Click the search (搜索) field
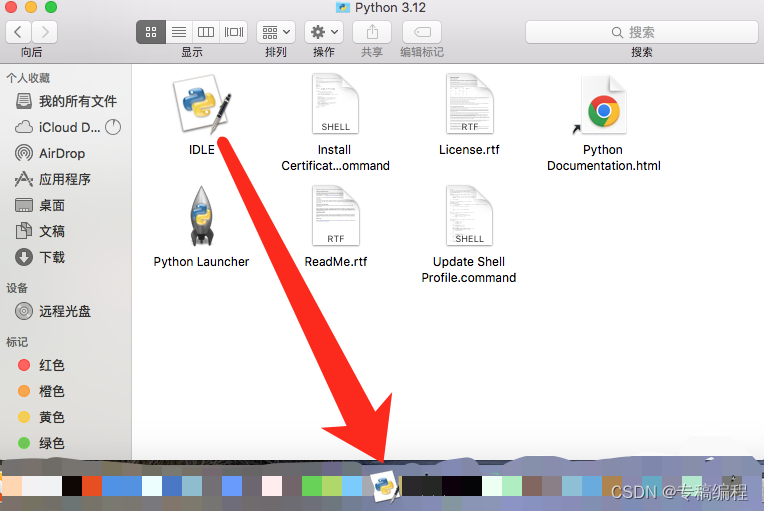This screenshot has width=764, height=511. (x=641, y=32)
